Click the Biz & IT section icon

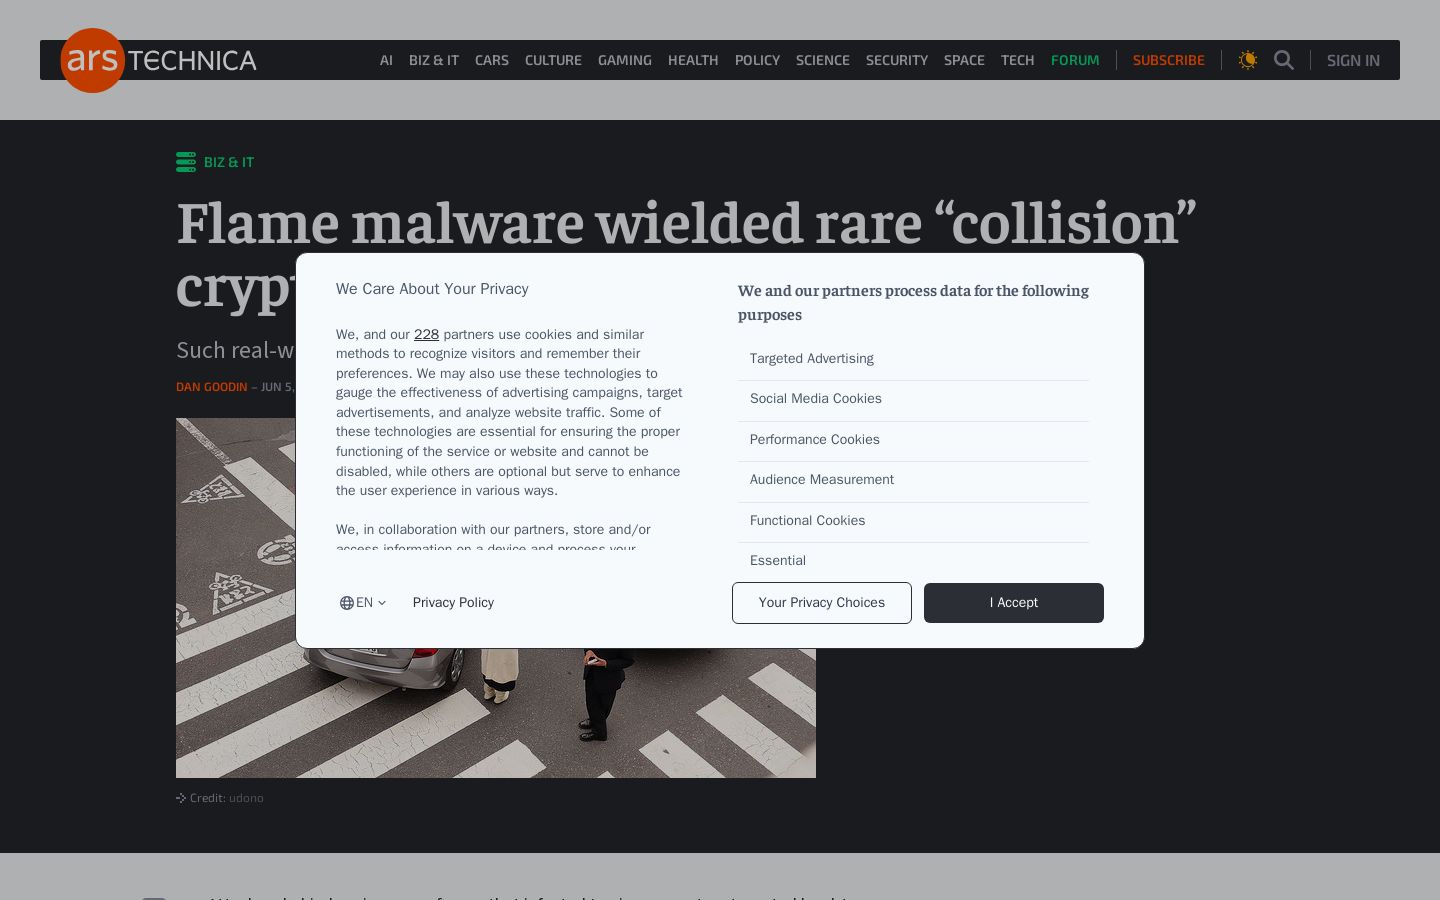coord(186,162)
